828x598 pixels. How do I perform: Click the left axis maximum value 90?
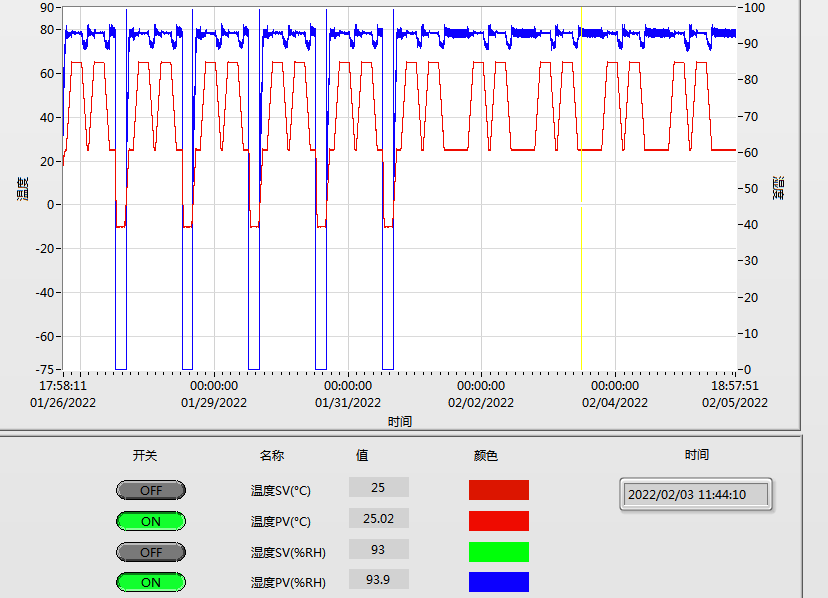pos(47,7)
